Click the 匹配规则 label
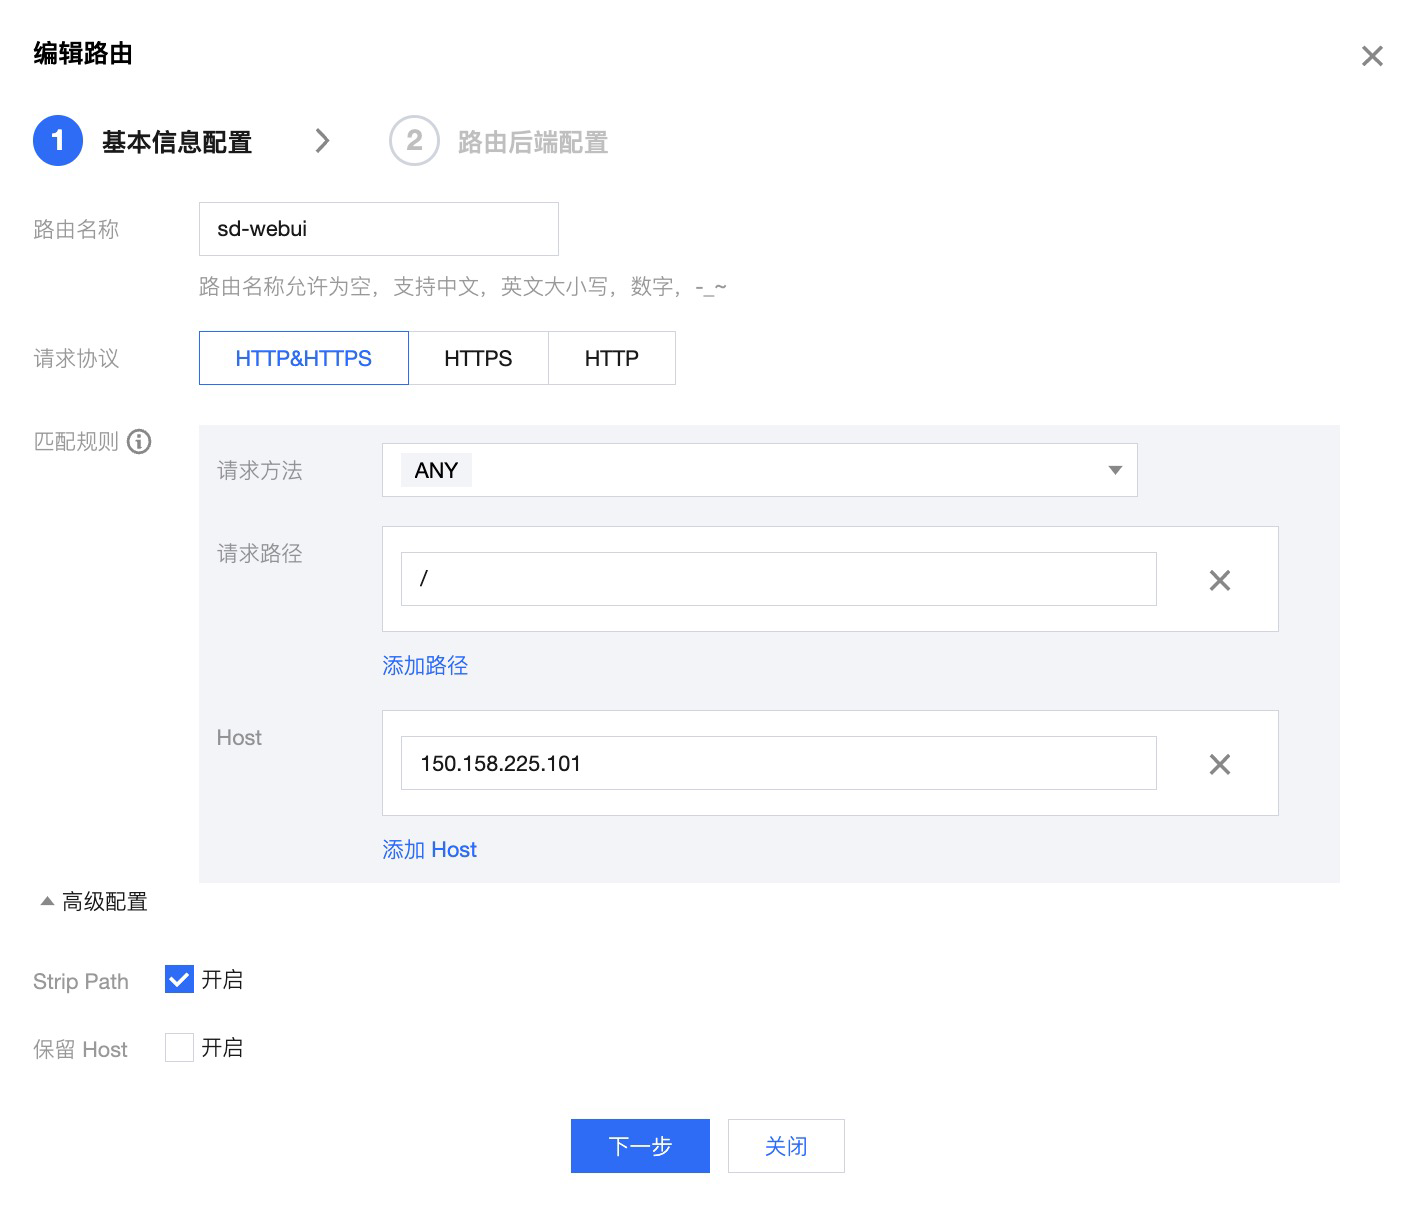This screenshot has width=1414, height=1208. coord(76,441)
